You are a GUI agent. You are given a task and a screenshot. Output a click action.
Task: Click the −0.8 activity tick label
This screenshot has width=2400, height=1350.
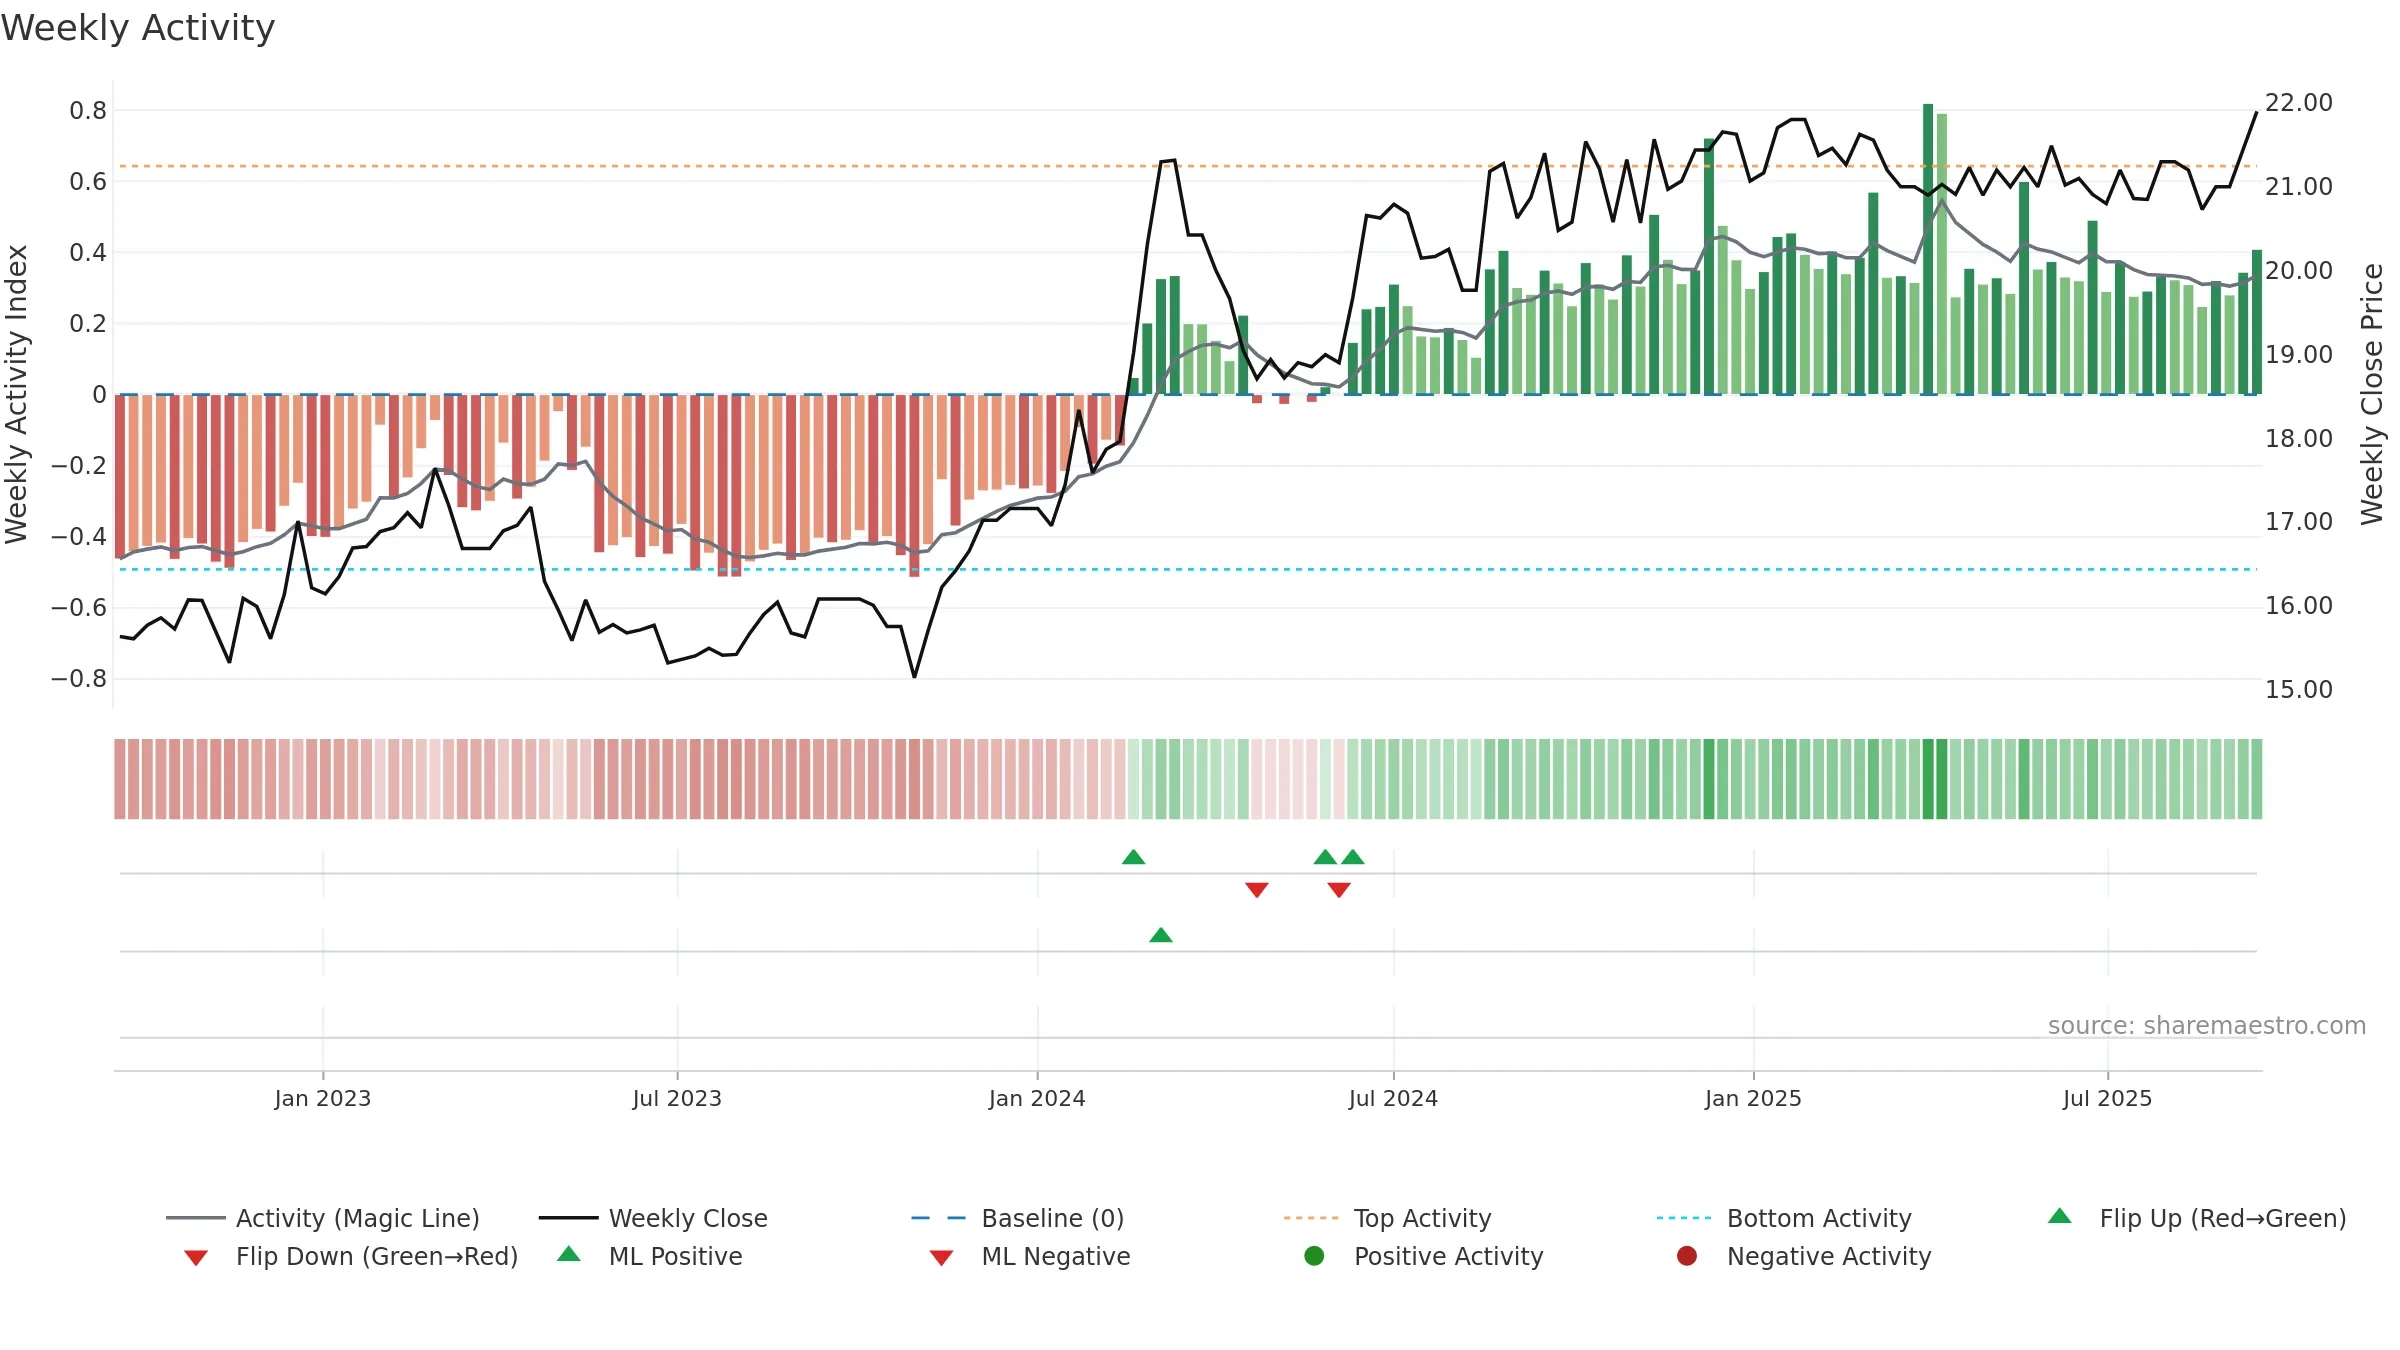tap(79, 679)
